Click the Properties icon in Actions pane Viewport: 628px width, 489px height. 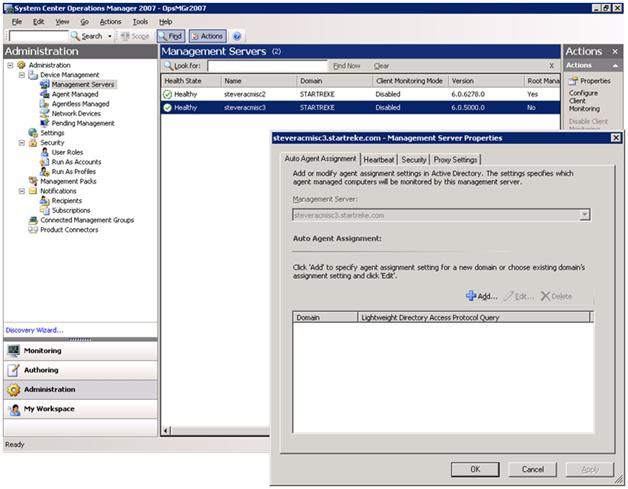(574, 81)
